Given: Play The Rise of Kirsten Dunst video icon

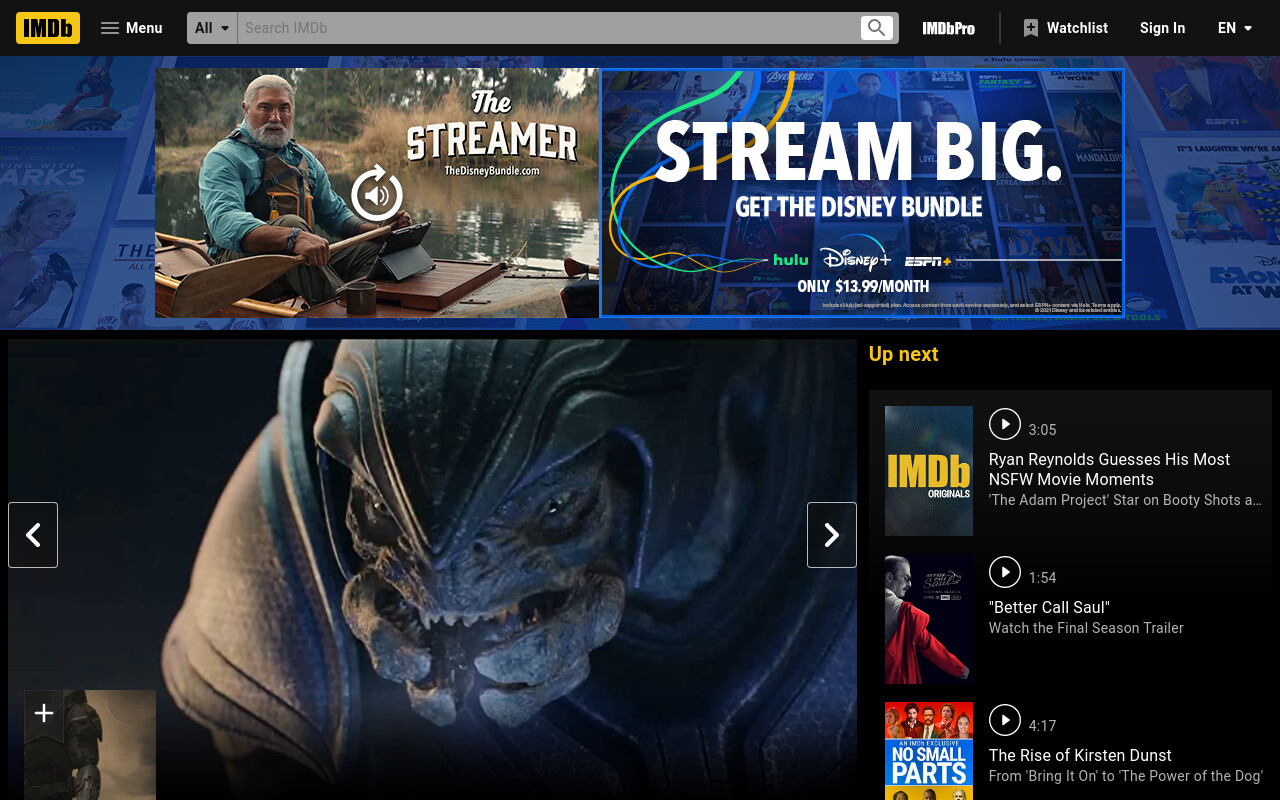Looking at the screenshot, I should (1005, 720).
